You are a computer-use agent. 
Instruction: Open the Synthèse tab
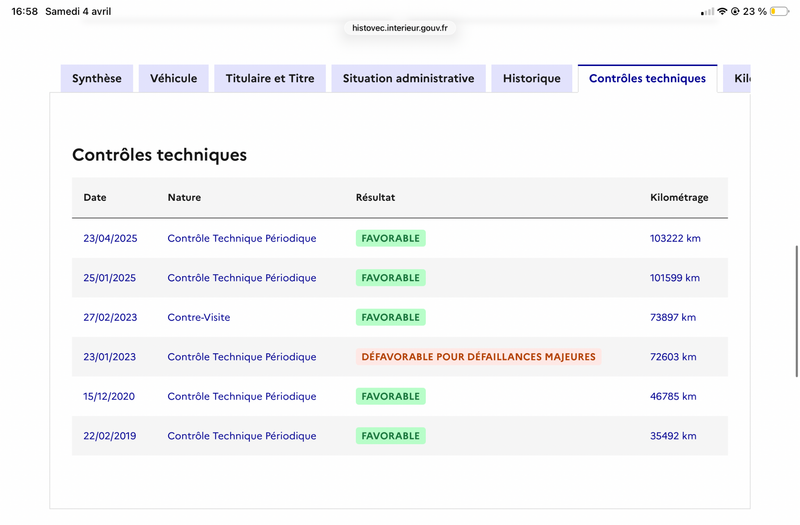(97, 79)
